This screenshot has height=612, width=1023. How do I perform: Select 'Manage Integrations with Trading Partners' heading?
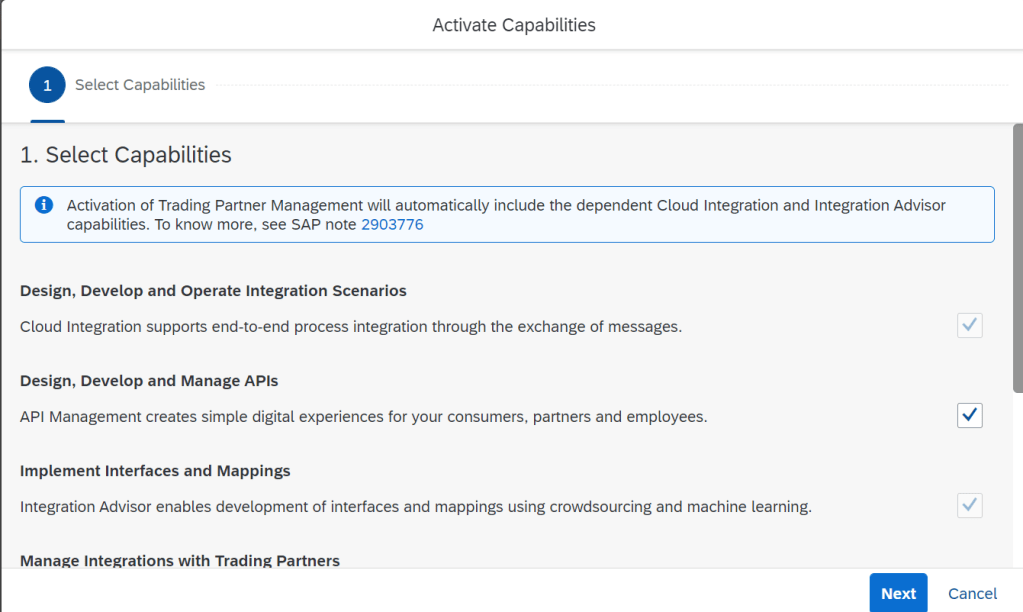[x=180, y=561]
